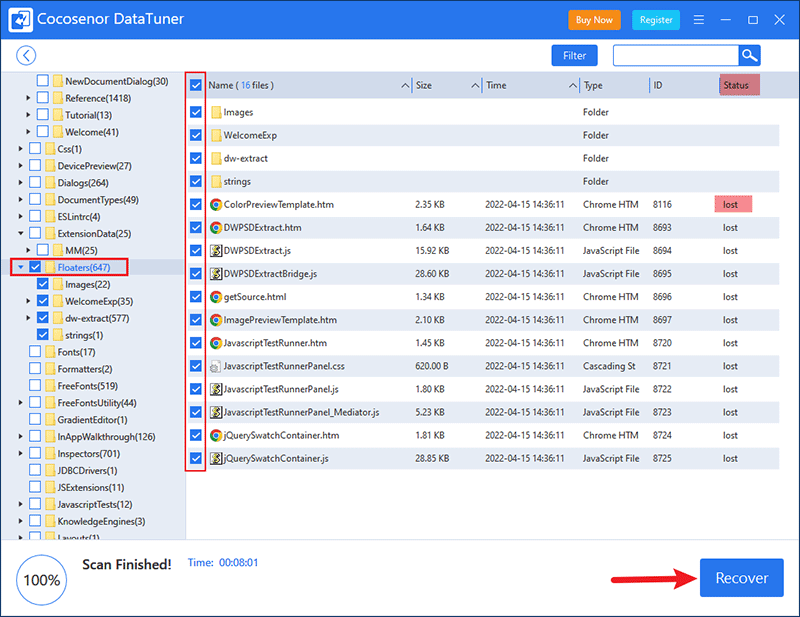Click folder icon of WelcomeExp row in file list
This screenshot has width=800, height=617.
click(216, 135)
